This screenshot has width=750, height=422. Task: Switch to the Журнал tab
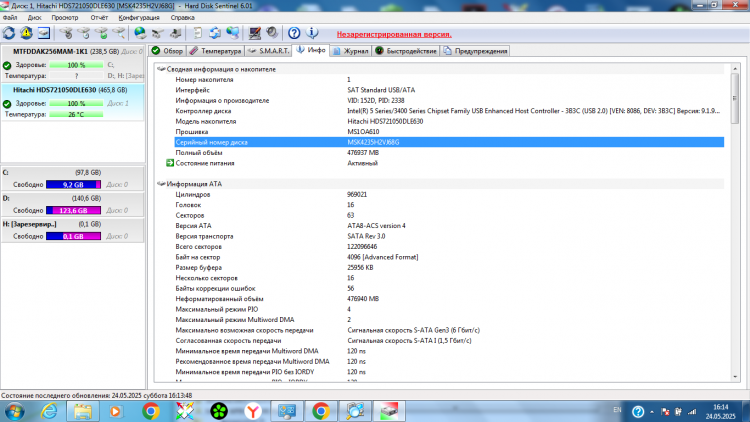coord(351,51)
